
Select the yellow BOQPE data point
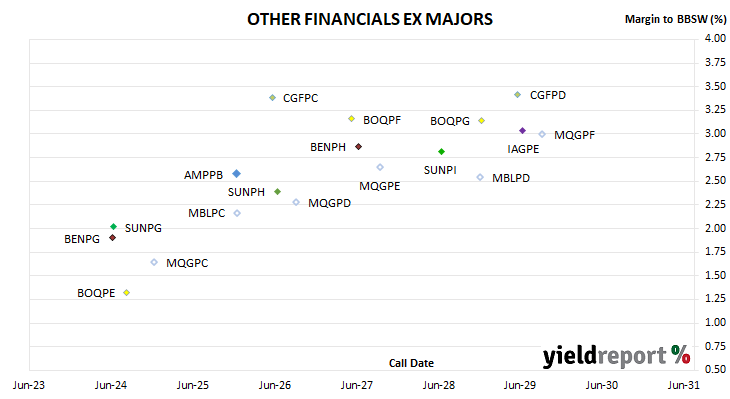coord(126,293)
